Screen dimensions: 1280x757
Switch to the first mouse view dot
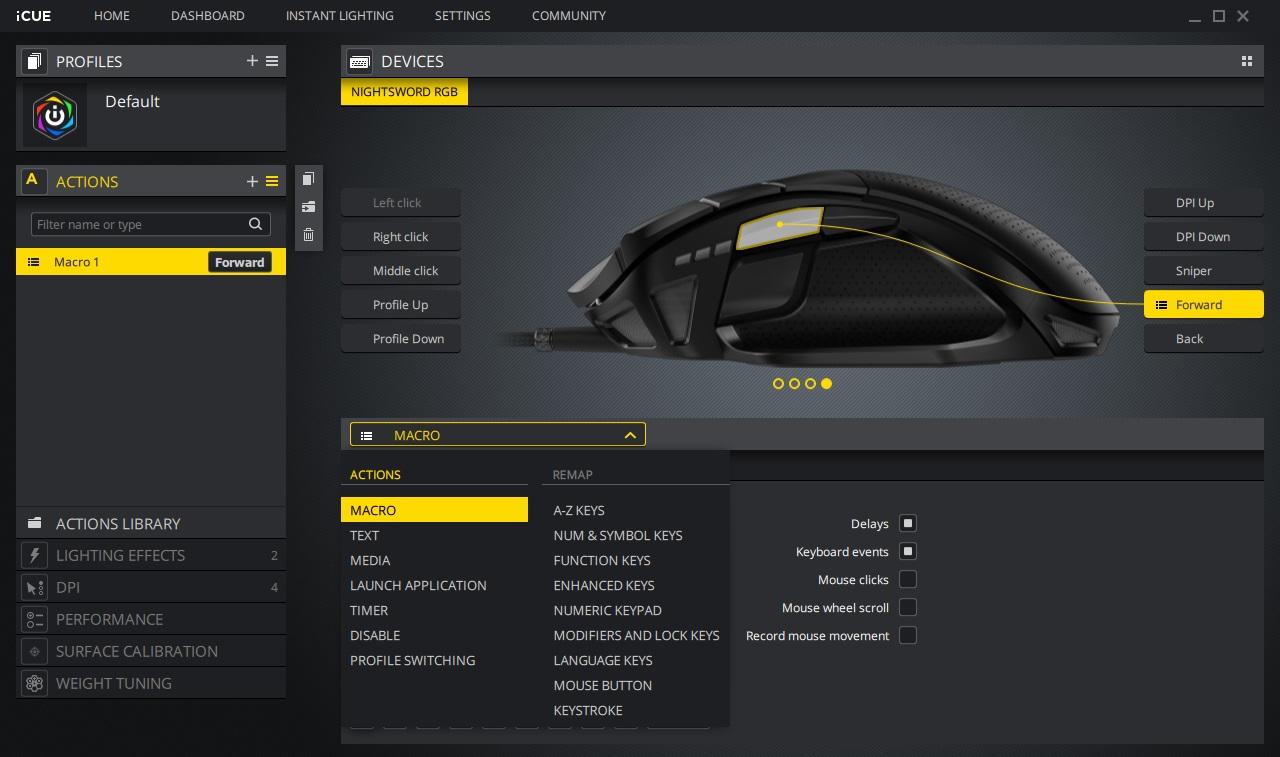pos(779,383)
